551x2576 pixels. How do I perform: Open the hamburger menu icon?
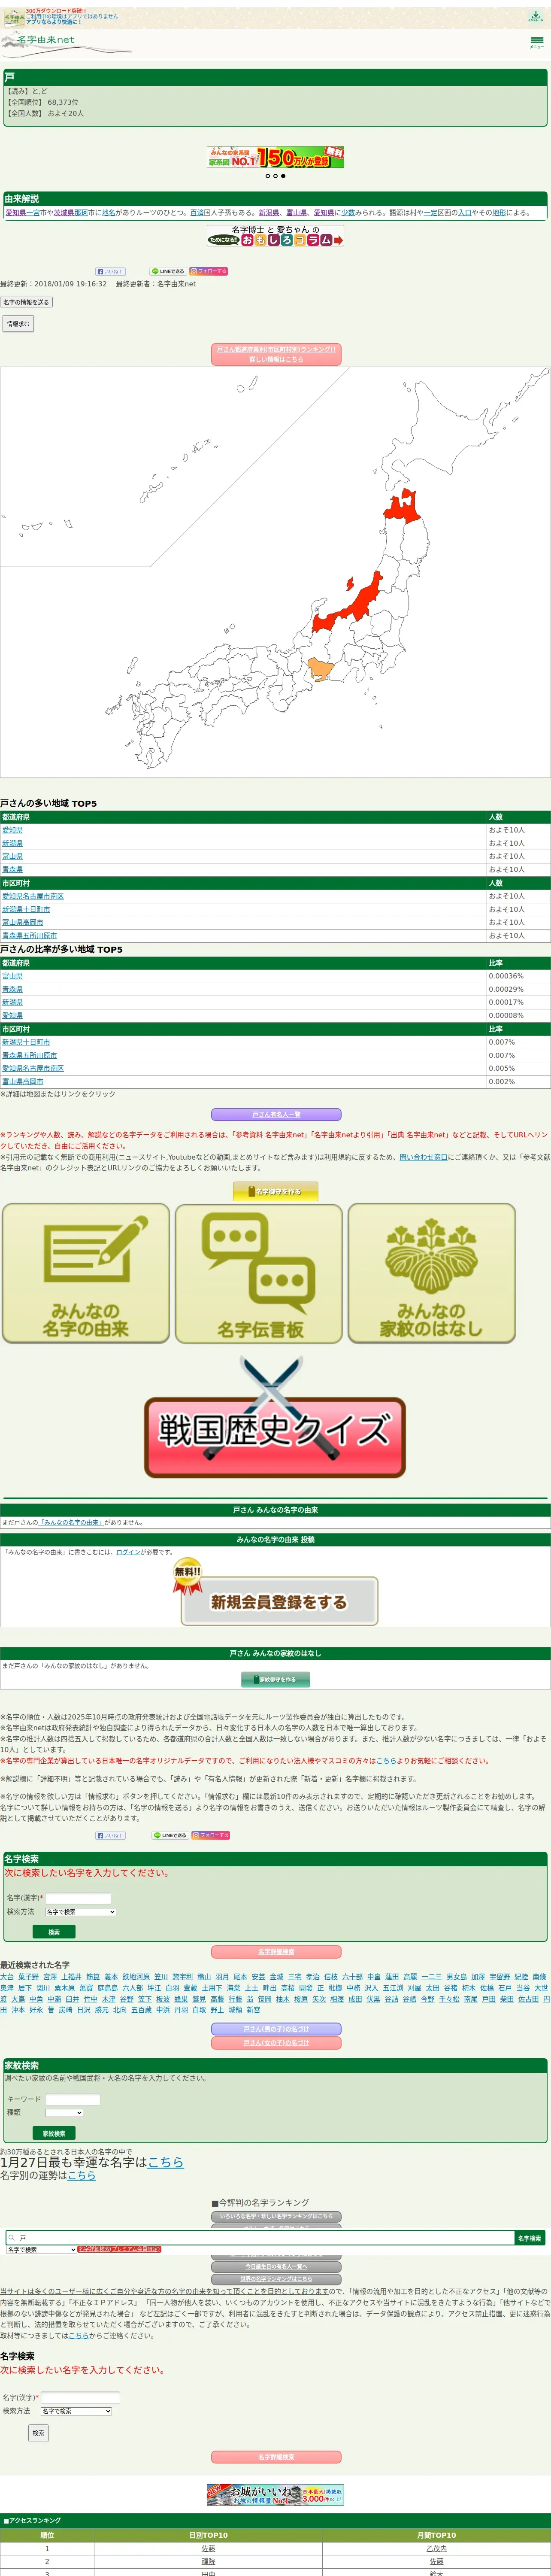point(537,42)
